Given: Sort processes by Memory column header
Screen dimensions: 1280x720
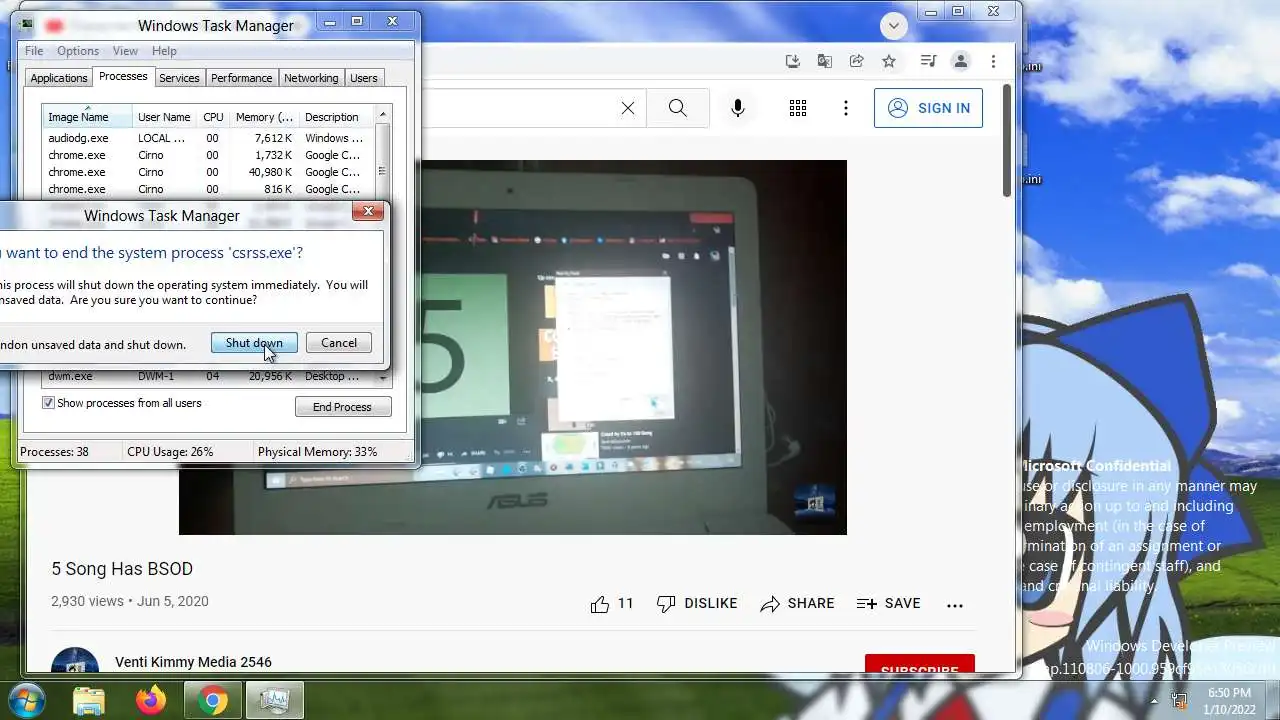Looking at the screenshot, I should click(x=264, y=117).
